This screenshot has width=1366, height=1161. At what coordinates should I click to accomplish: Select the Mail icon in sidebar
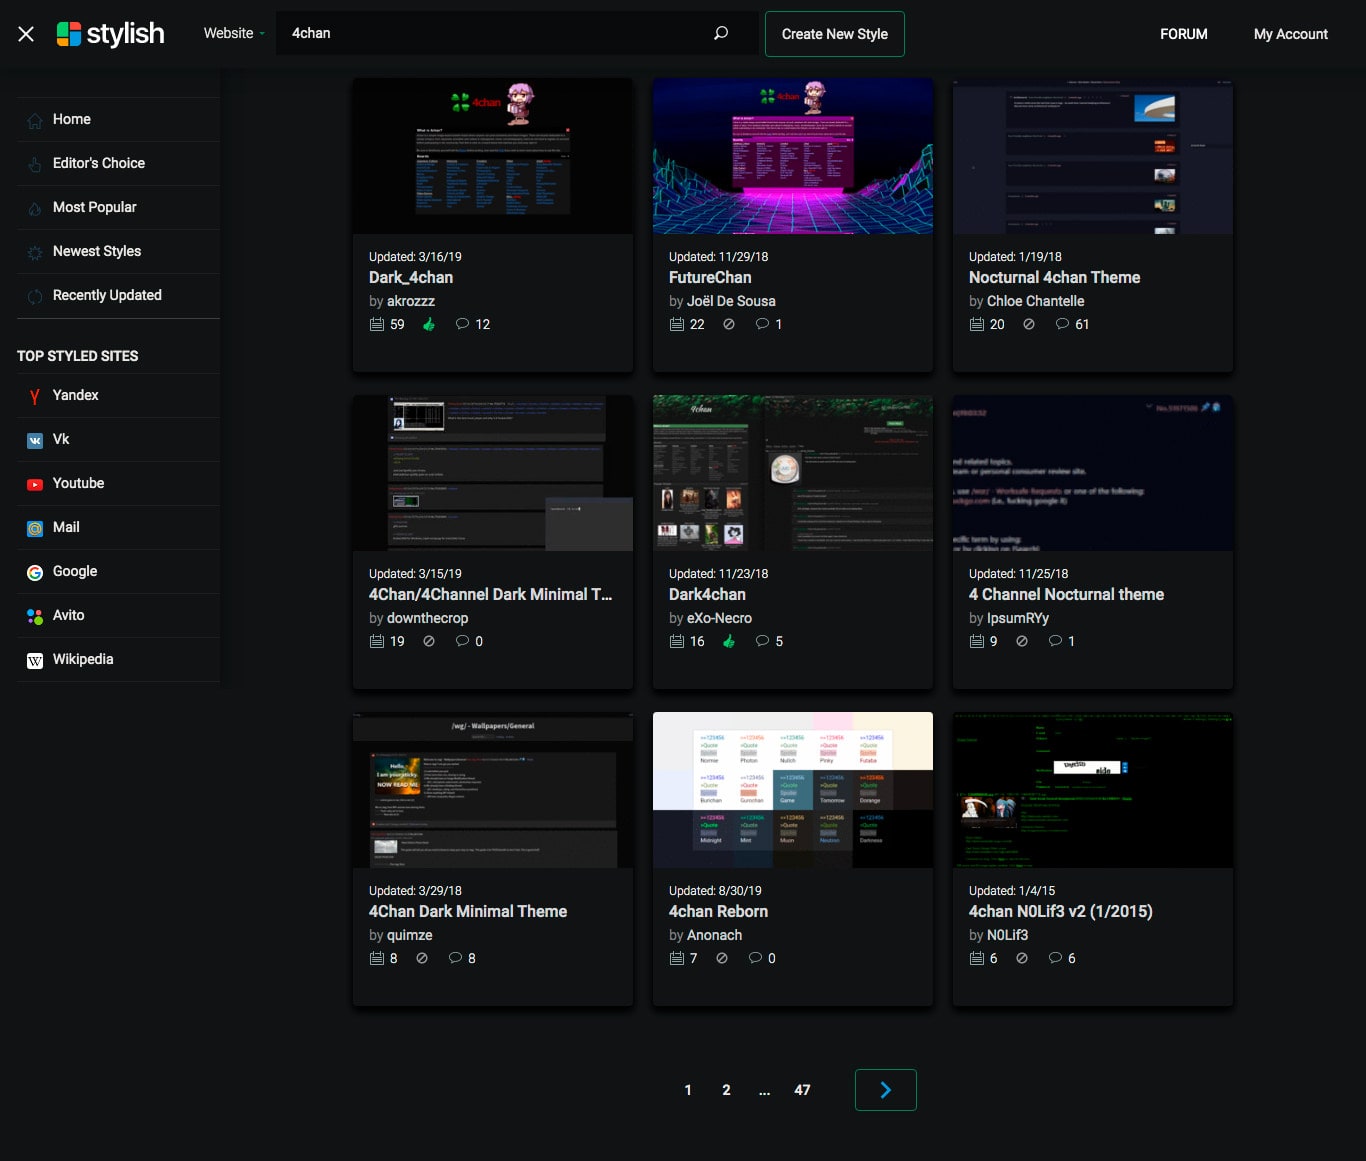[35, 527]
